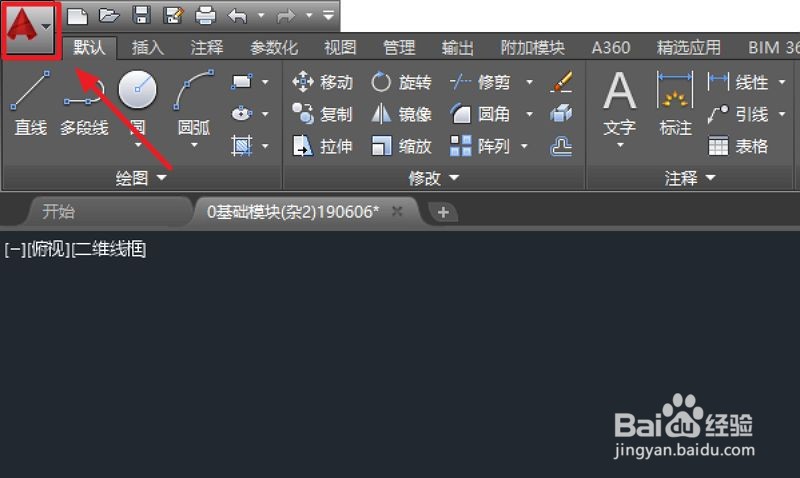Click the 拉伸 stretch tool
Screen dimensions: 800x478
322,146
